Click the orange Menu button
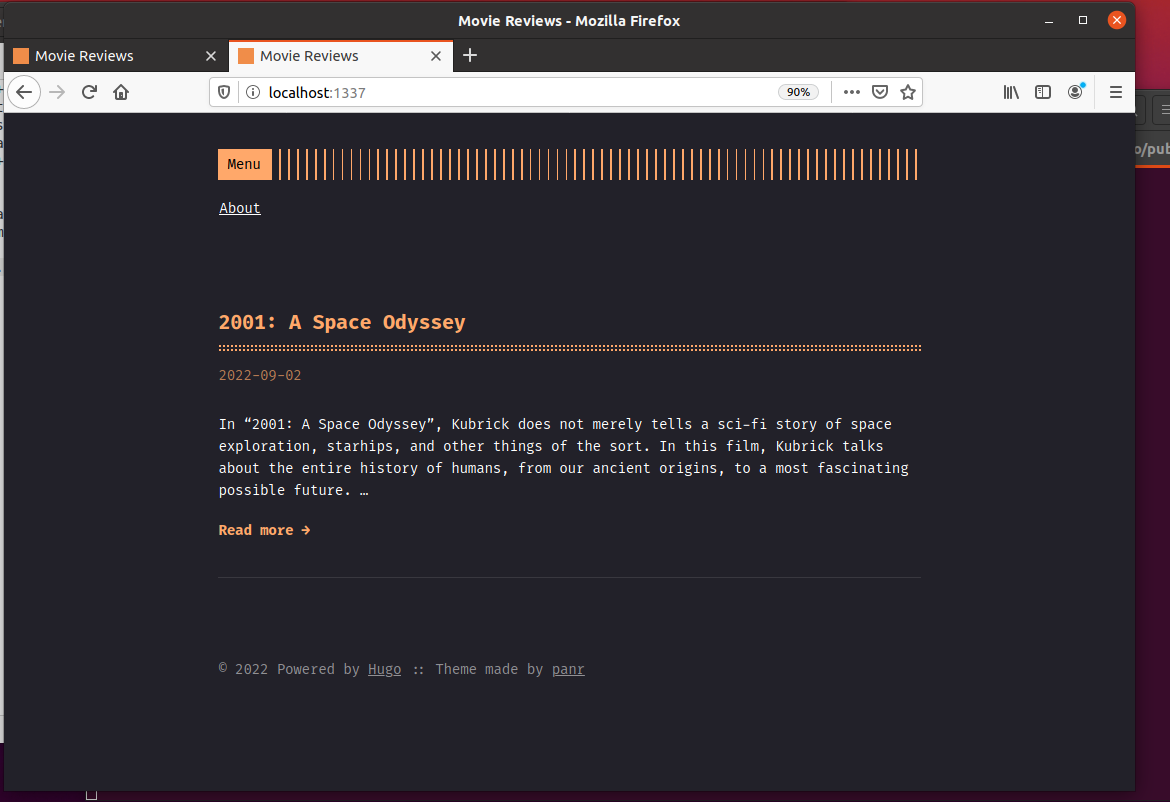The height and width of the screenshot is (802, 1170). point(244,164)
